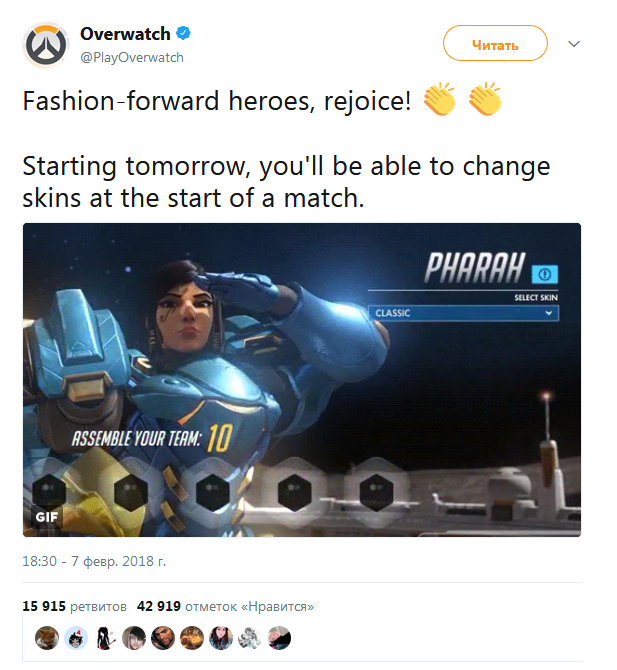Click the blue verified badge
Image resolution: width=617 pixels, height=670 pixels.
[183, 33]
